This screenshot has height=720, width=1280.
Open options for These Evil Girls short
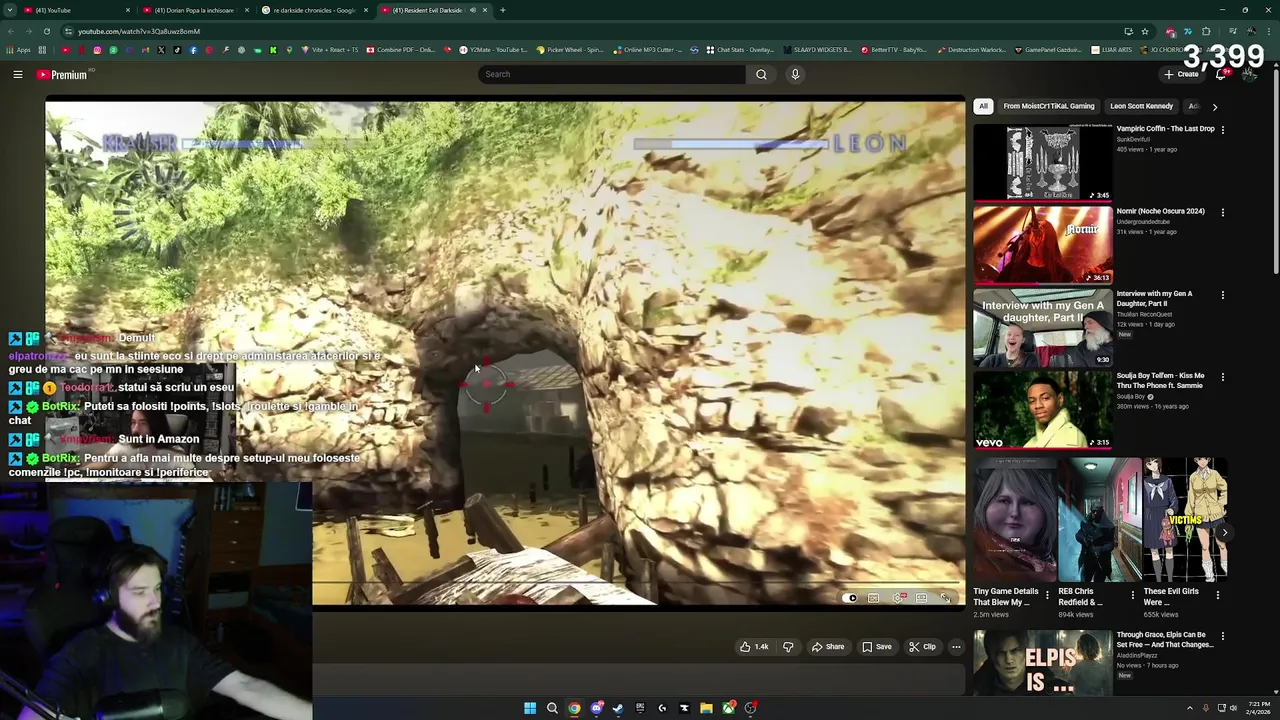pos(1218,595)
